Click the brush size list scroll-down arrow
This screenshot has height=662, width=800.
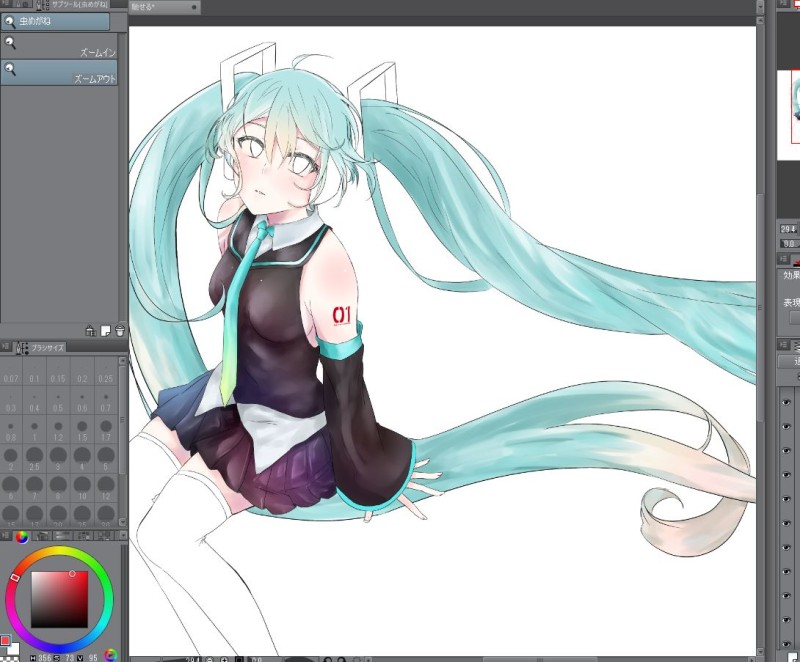coord(122,522)
